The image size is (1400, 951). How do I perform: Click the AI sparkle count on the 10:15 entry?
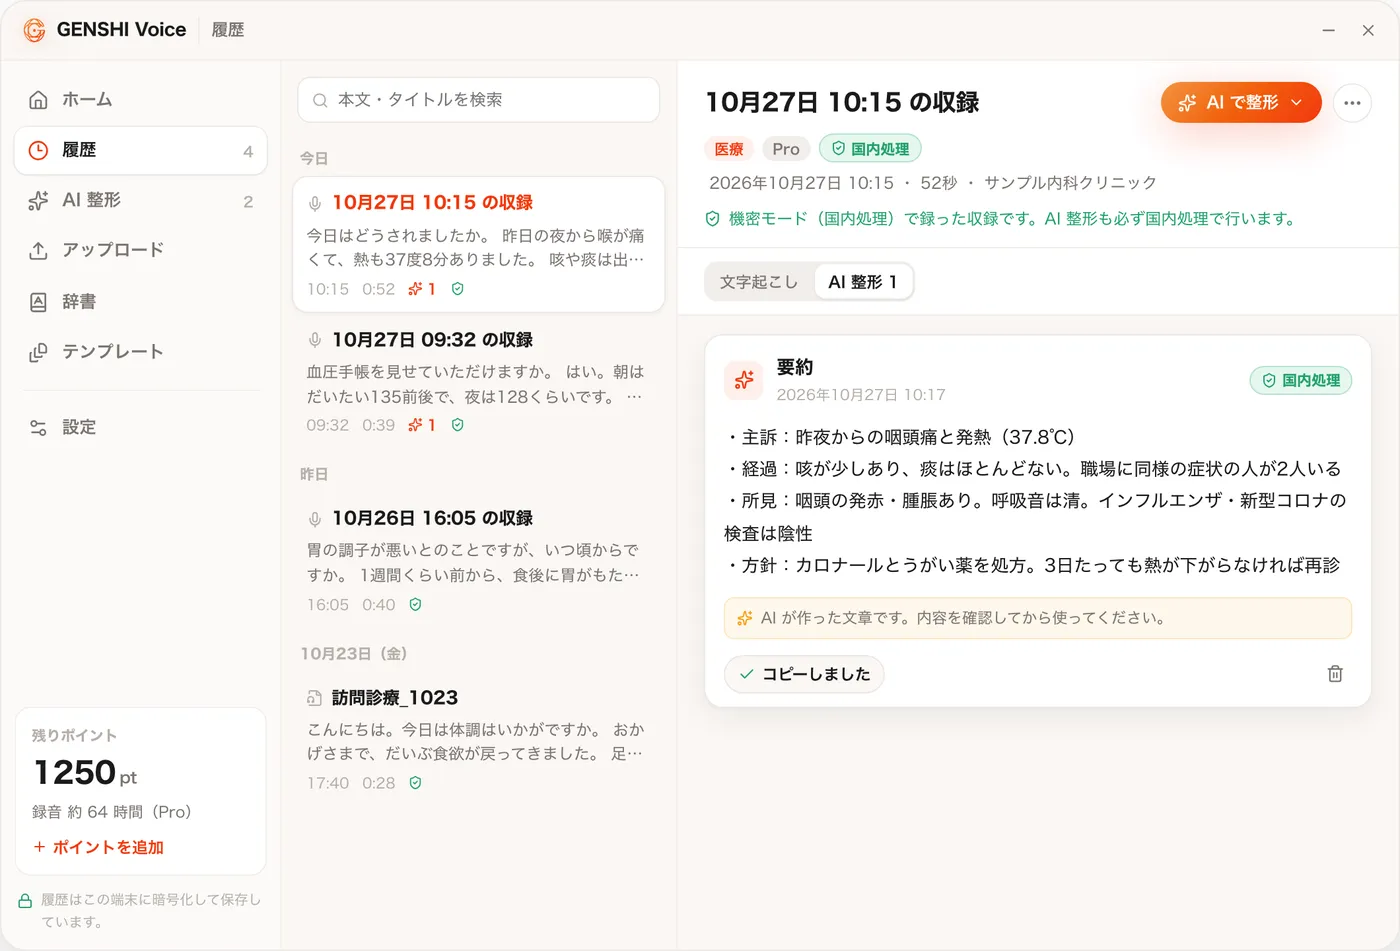pyautogui.click(x=422, y=289)
